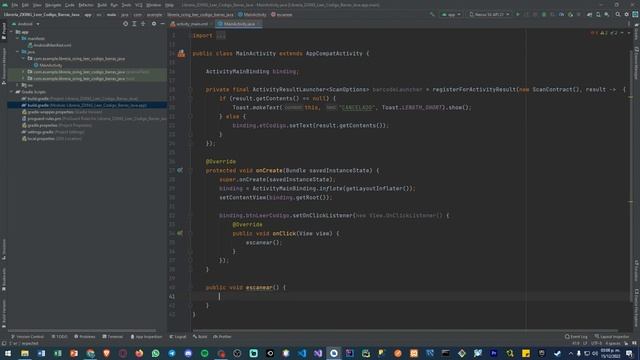The width and height of the screenshot is (640, 360).
Task: Click the account avatar icon in toolbar
Action: [x=635, y=14]
